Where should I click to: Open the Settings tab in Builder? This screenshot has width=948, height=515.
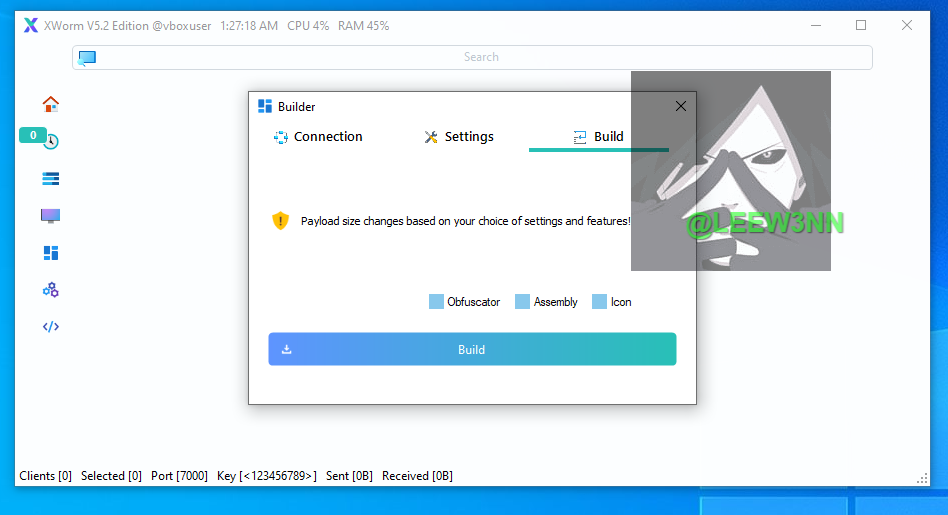click(458, 137)
